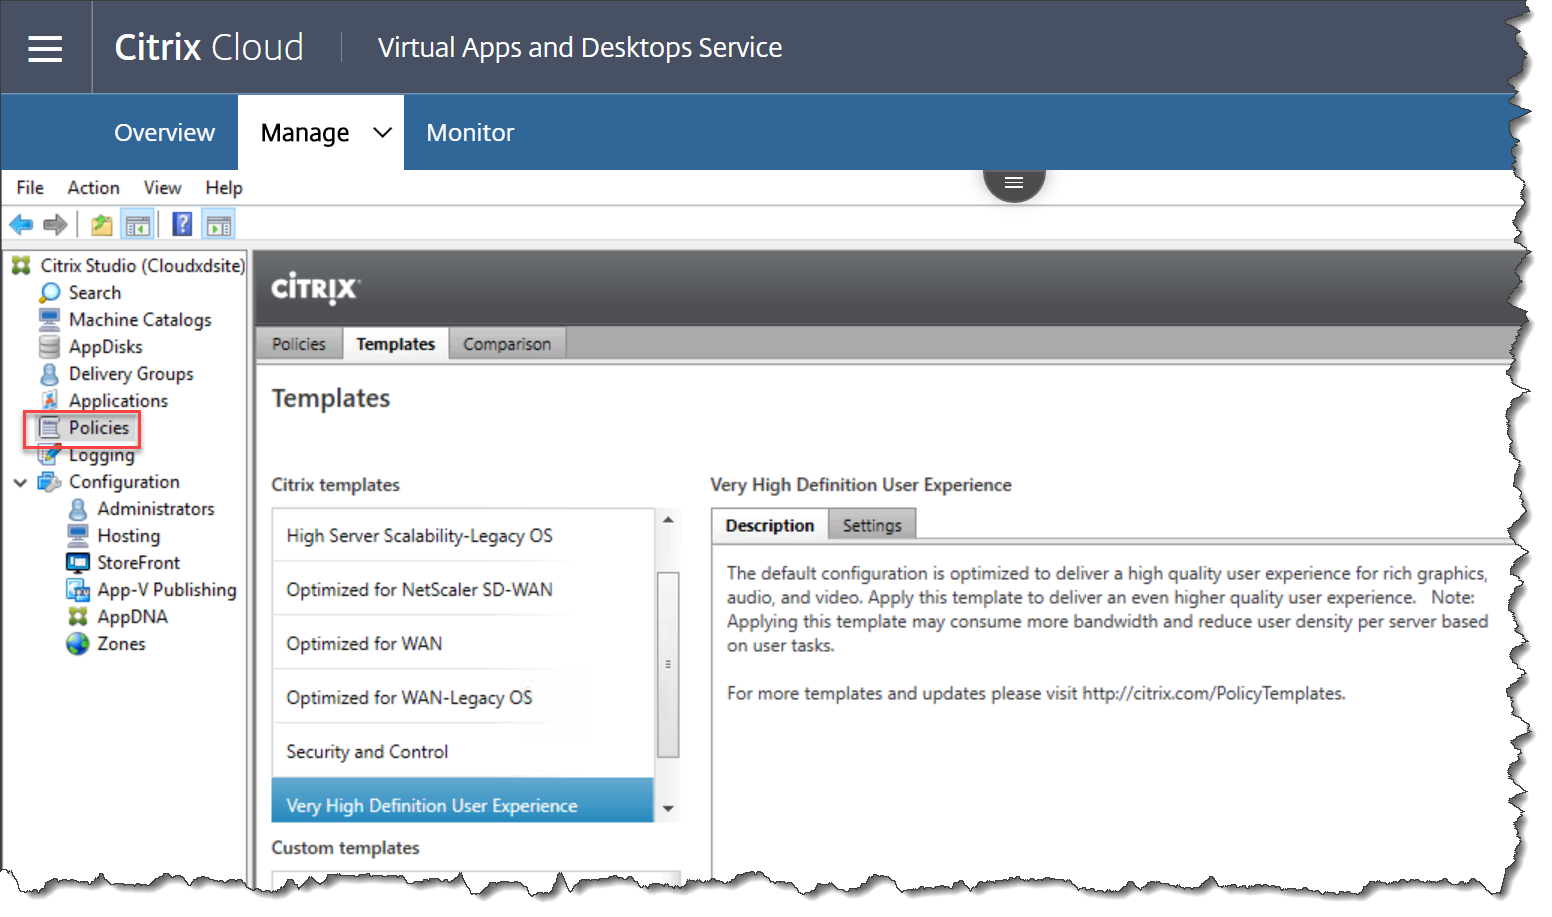This screenshot has width=1552, height=917.
Task: Open the File menu
Action: point(30,187)
